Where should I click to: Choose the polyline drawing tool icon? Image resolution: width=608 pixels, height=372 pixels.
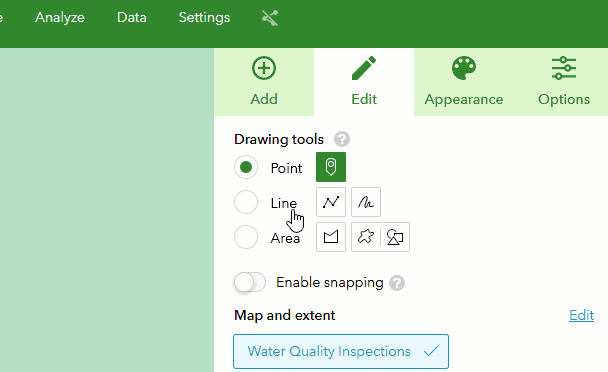(331, 202)
